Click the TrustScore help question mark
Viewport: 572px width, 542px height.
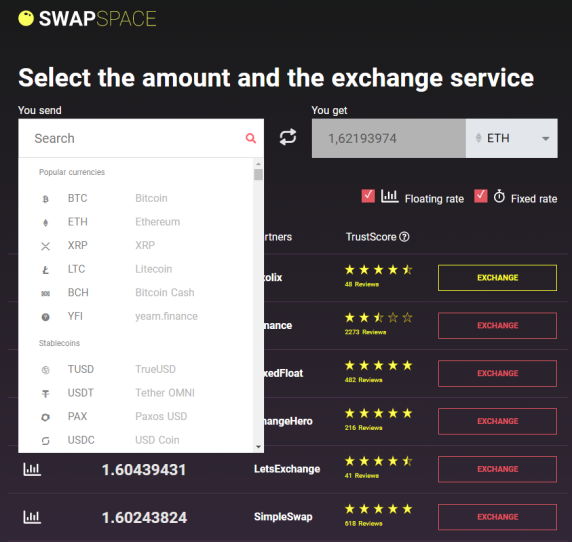point(404,237)
